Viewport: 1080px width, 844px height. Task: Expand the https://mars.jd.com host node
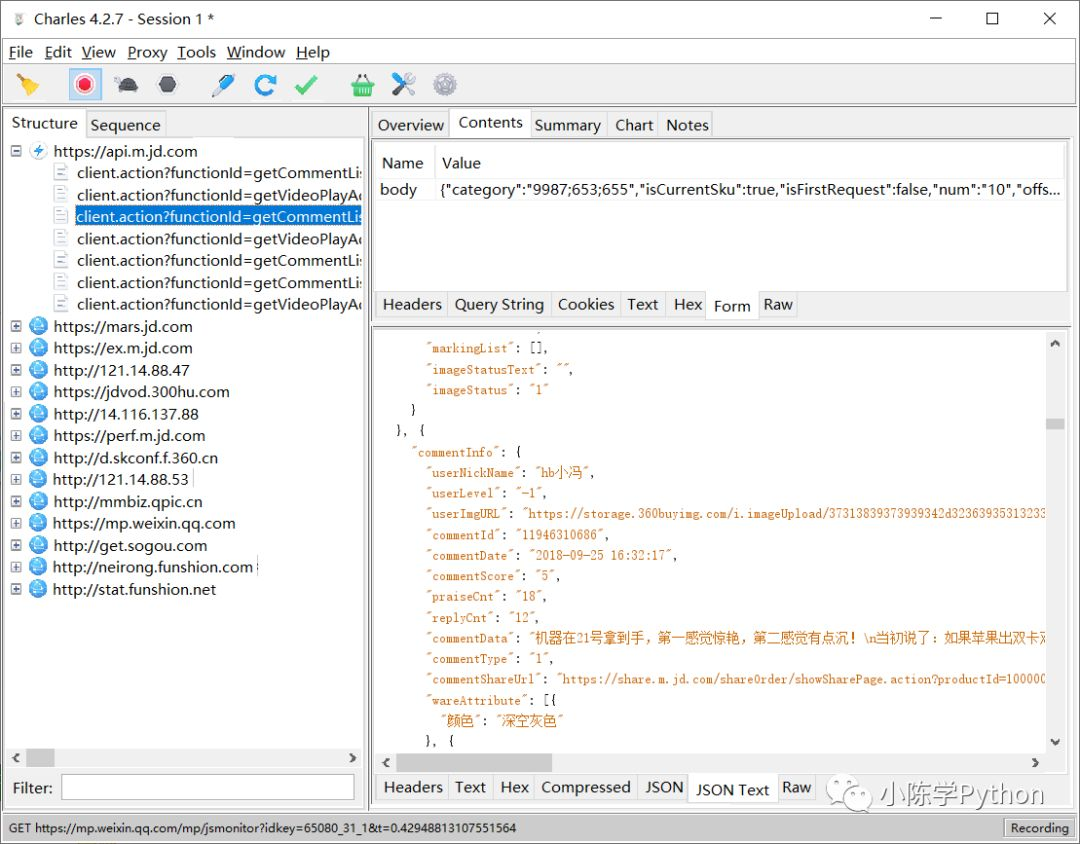(16, 326)
